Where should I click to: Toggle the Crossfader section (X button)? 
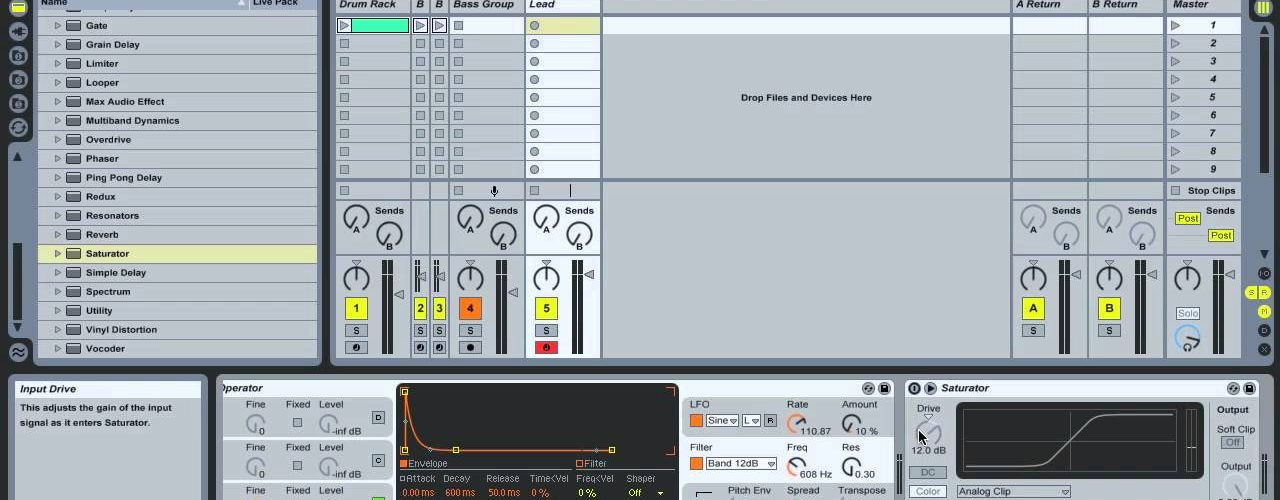coord(1264,349)
